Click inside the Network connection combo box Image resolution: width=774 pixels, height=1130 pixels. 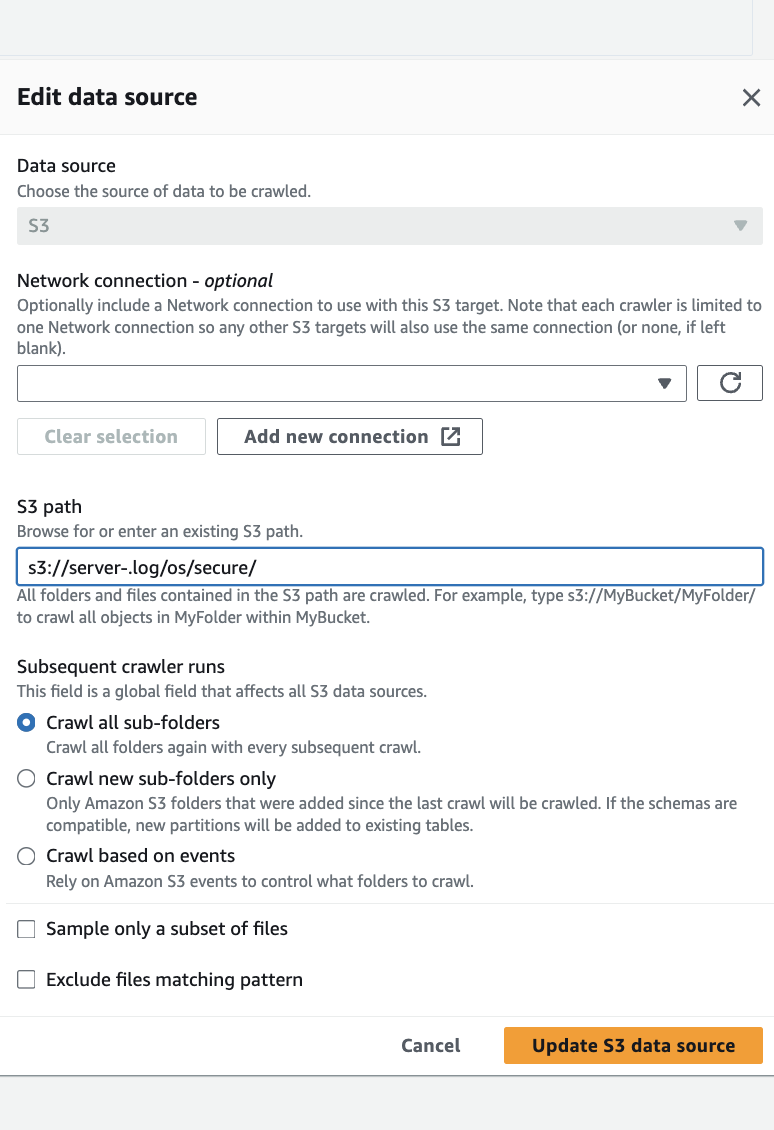(x=330, y=383)
